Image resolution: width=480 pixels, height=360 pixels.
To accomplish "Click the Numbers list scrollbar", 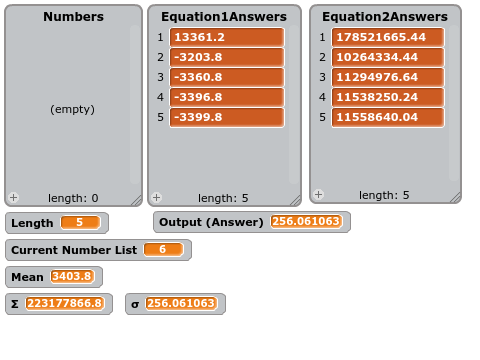I will pos(135,104).
